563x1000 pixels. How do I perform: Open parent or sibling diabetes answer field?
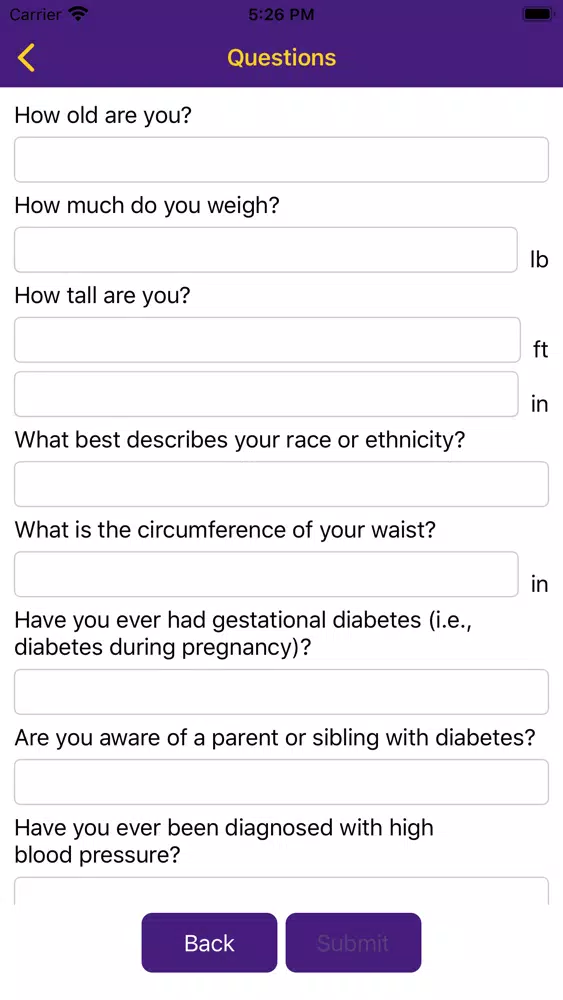(x=281, y=782)
